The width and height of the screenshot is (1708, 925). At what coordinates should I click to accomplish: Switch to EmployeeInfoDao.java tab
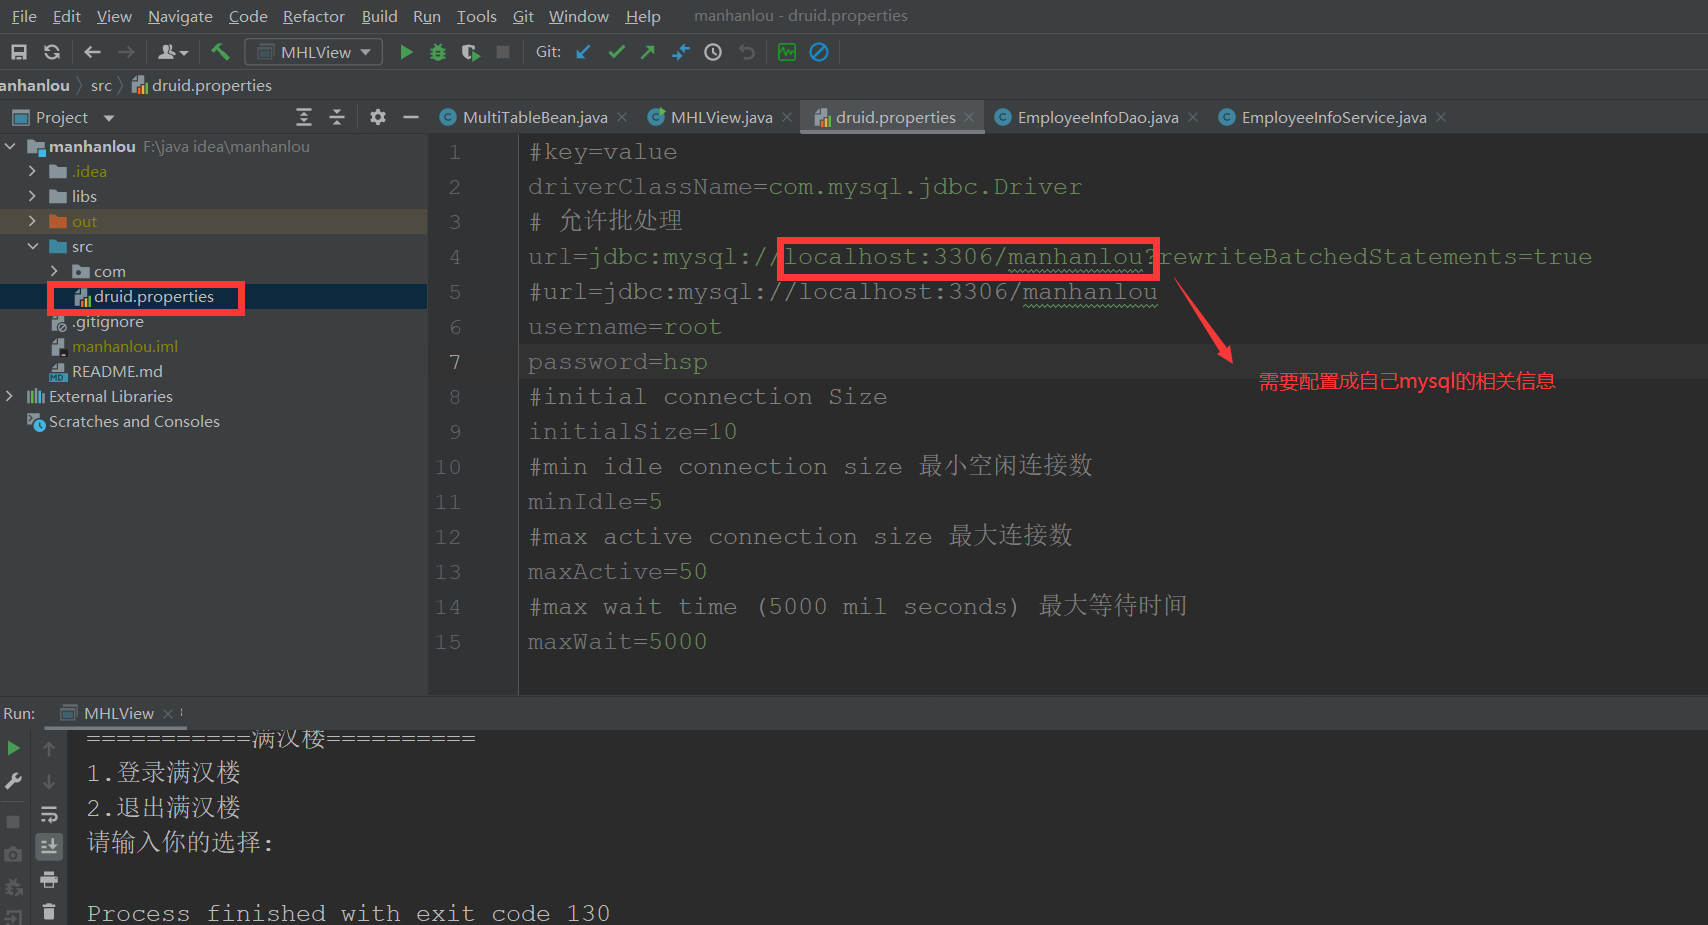(x=1097, y=117)
